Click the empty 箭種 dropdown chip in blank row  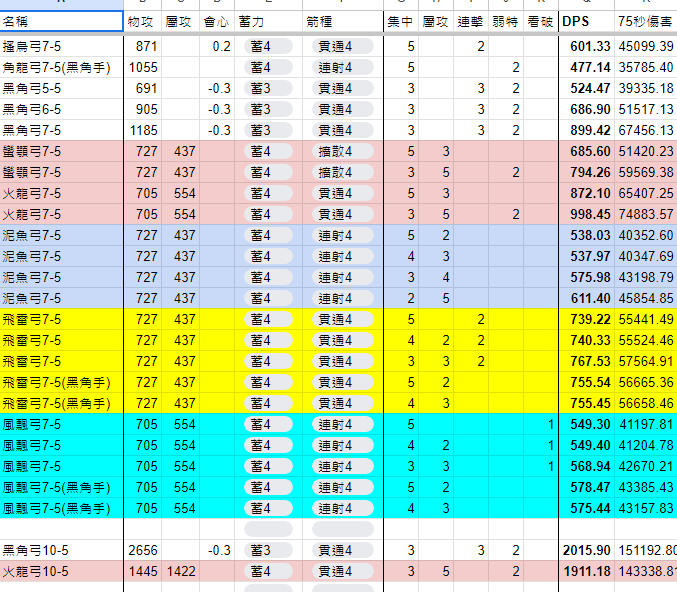[343, 529]
